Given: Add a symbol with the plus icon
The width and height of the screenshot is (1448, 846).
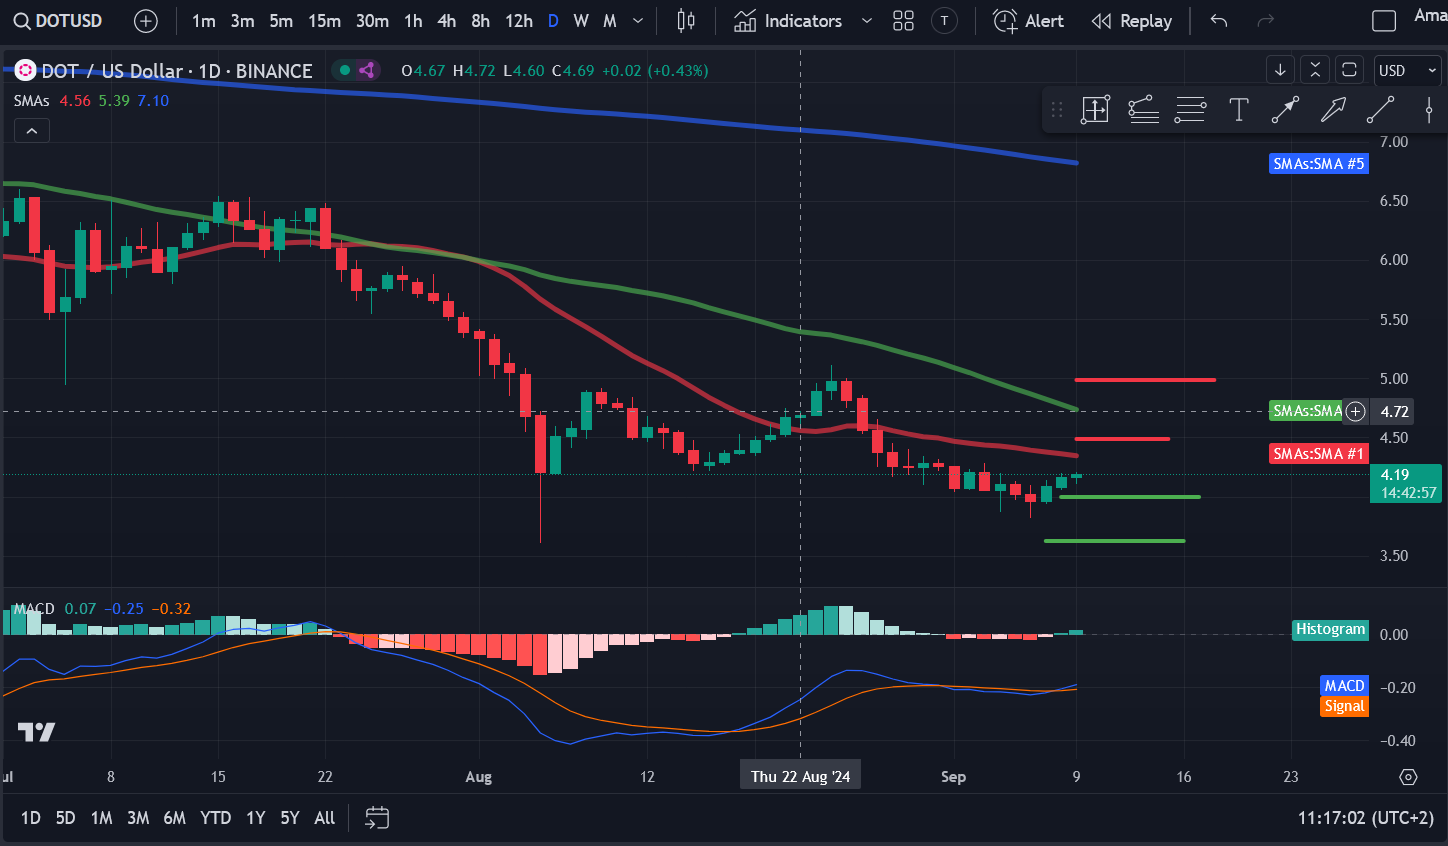Looking at the screenshot, I should [146, 21].
